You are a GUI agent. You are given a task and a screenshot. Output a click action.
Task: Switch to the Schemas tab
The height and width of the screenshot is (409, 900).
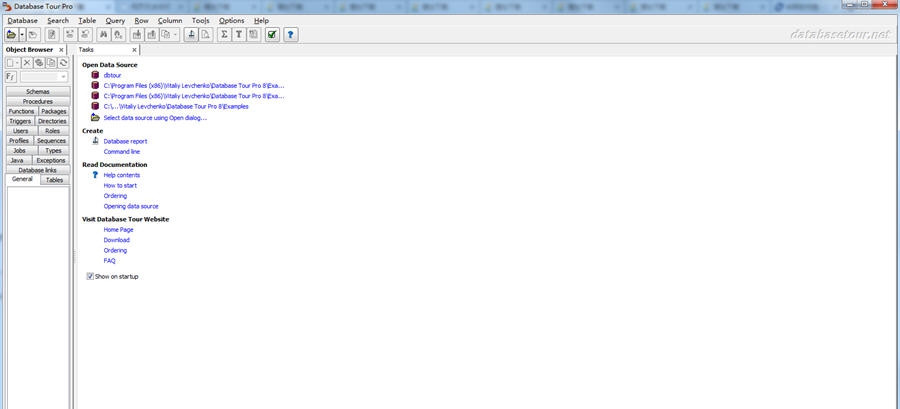pos(38,92)
